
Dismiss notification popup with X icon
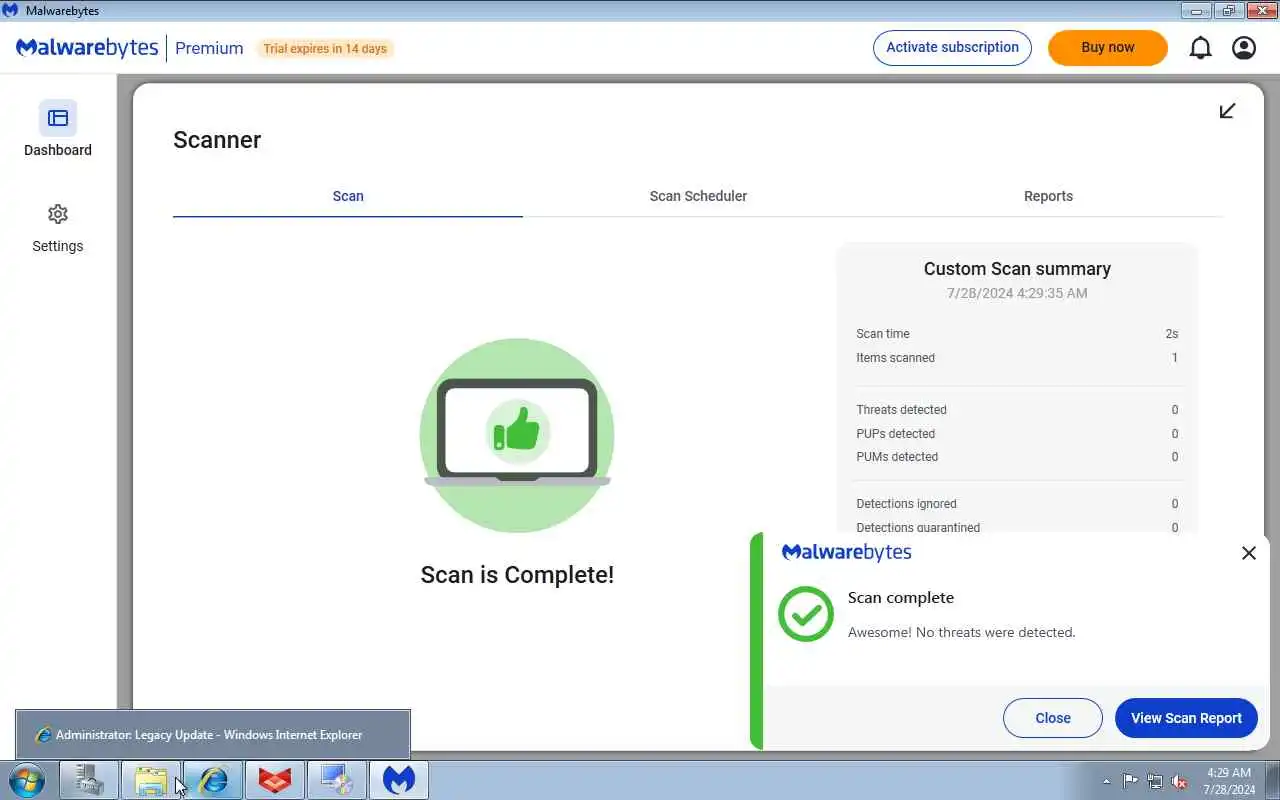point(1249,553)
